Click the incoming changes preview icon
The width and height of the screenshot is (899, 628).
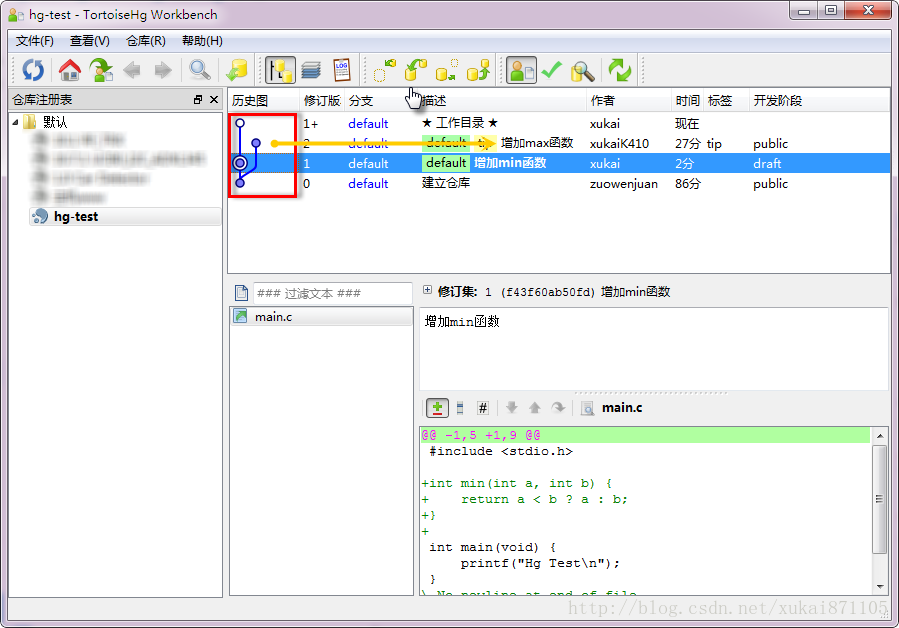click(385, 70)
